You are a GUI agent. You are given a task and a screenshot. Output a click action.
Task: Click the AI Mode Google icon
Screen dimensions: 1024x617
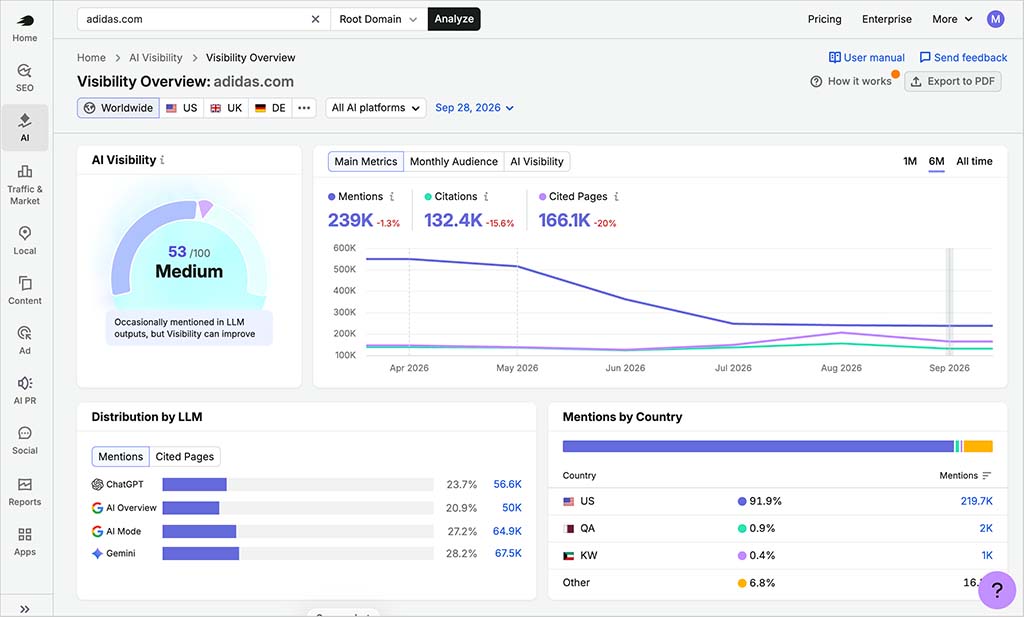tap(97, 531)
